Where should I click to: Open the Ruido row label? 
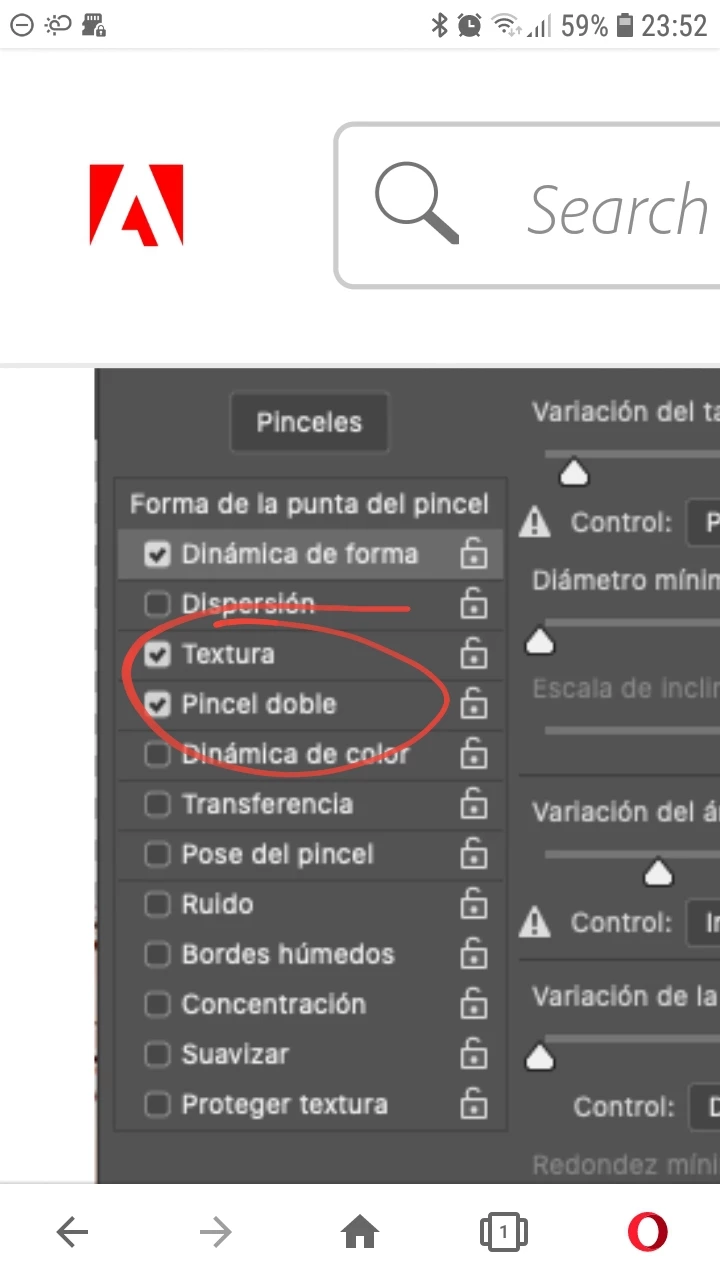(x=217, y=904)
